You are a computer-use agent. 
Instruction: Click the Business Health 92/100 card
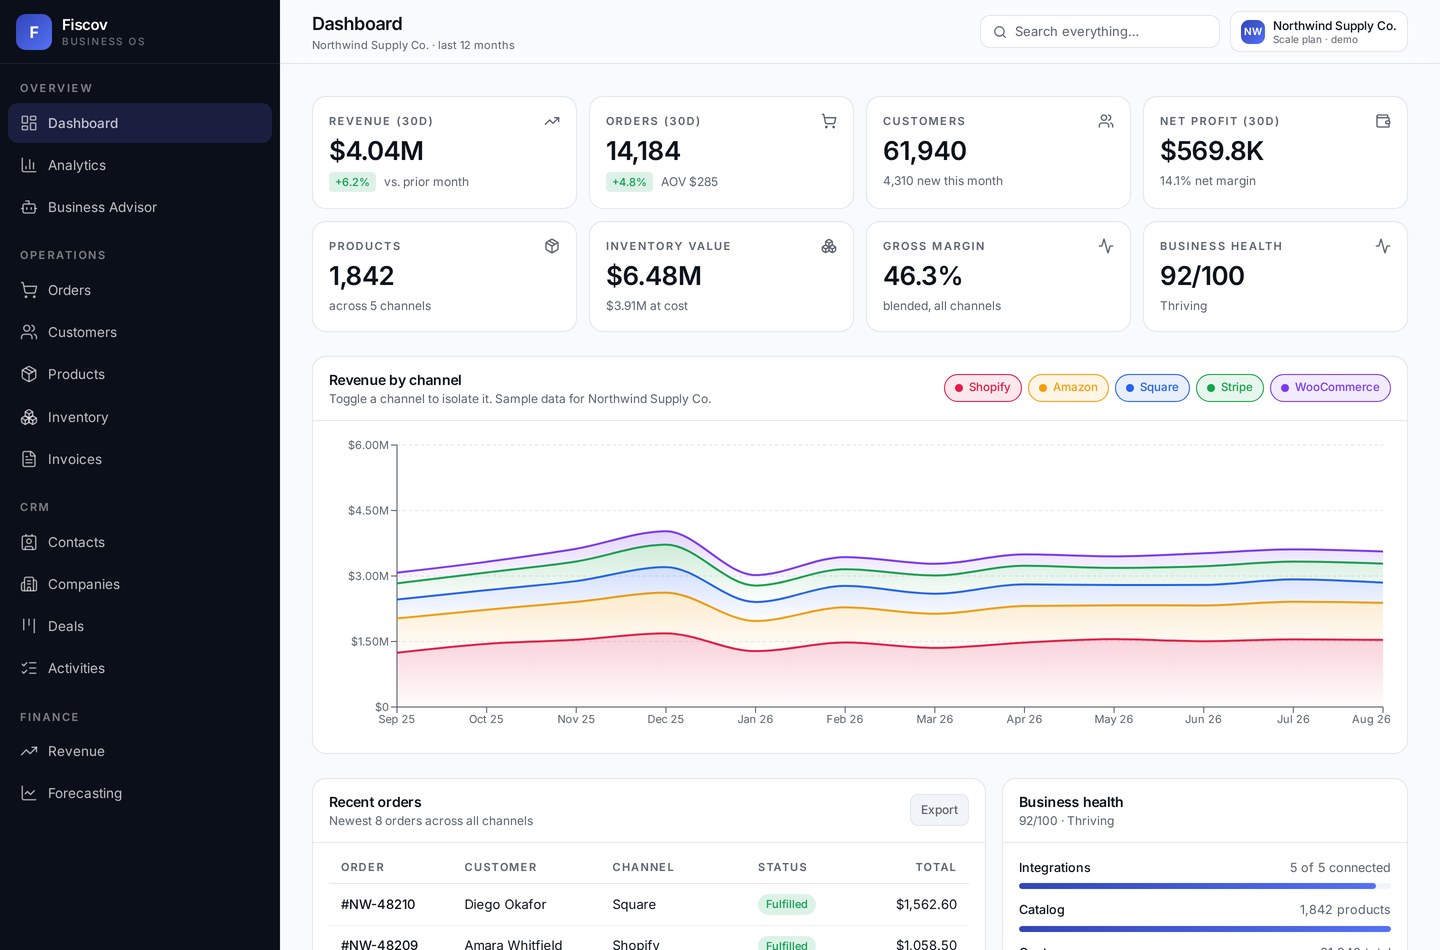1275,276
